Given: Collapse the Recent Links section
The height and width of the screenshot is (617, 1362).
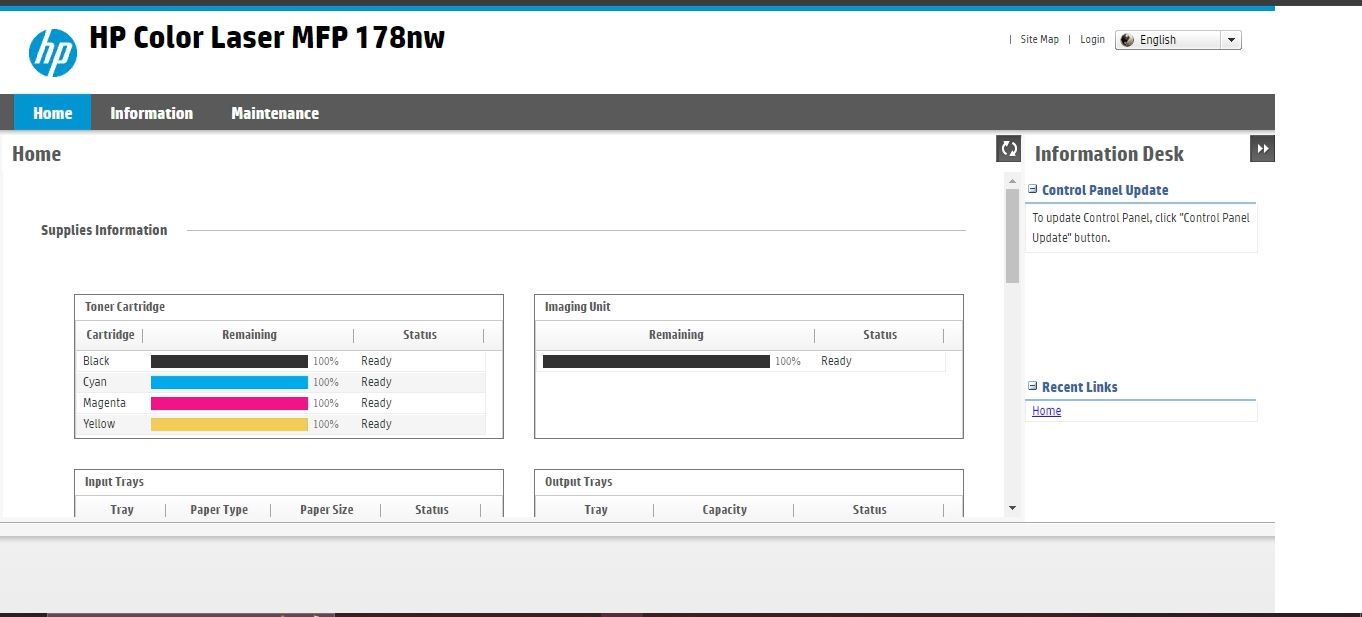Looking at the screenshot, I should pos(1033,386).
